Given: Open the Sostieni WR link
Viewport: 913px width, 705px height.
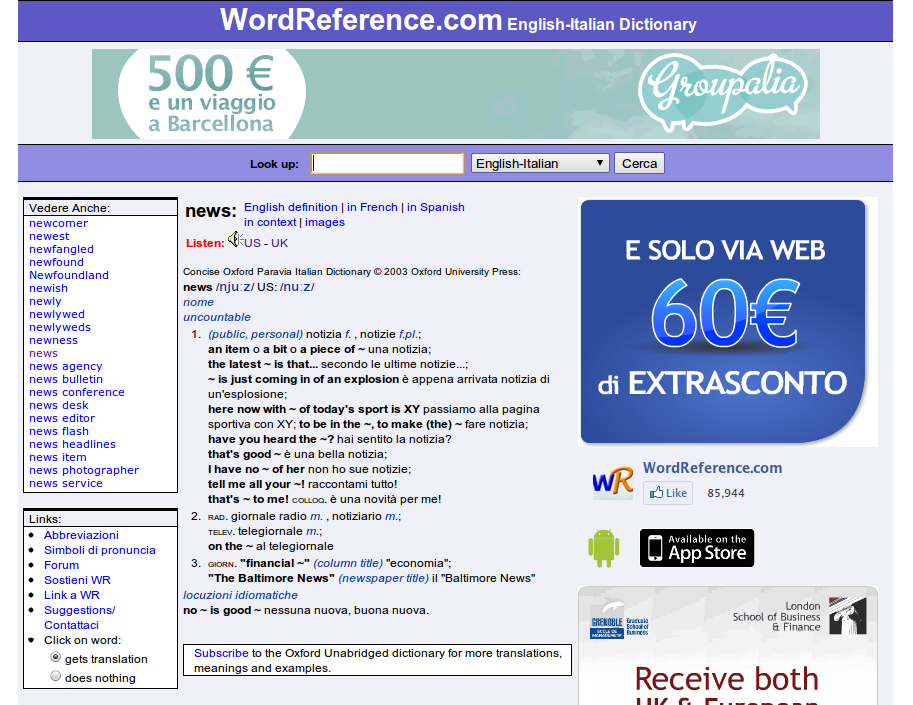Looking at the screenshot, I should pyautogui.click(x=77, y=580).
